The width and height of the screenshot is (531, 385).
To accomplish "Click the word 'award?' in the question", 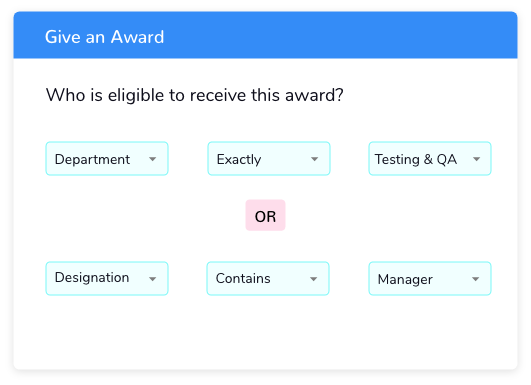I will point(314,95).
